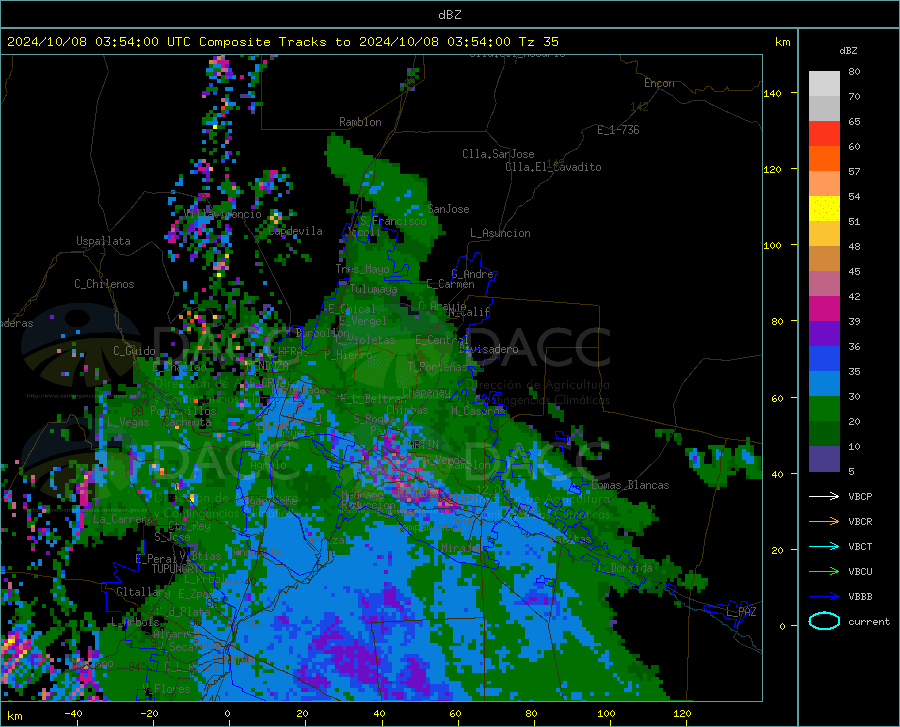Screen dimensions: 900x727
Task: Click the 'Tz 35' value in the header
Action: (538, 42)
